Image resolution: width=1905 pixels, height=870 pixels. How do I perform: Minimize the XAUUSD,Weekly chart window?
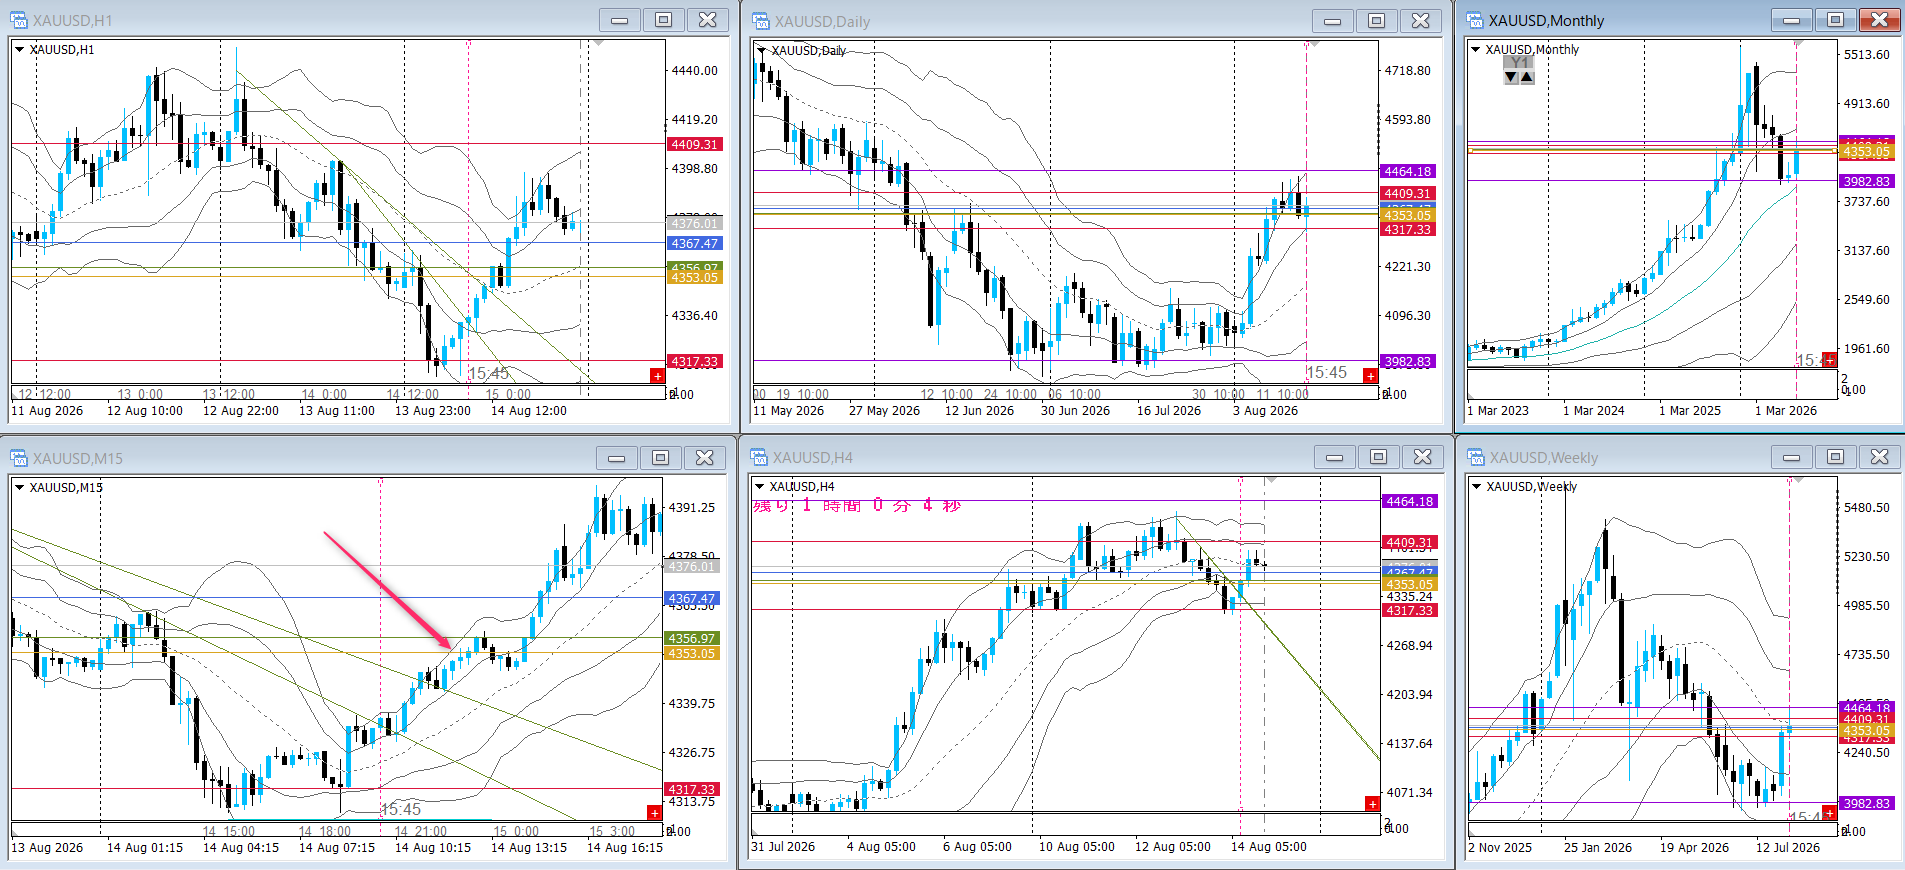point(1792,457)
